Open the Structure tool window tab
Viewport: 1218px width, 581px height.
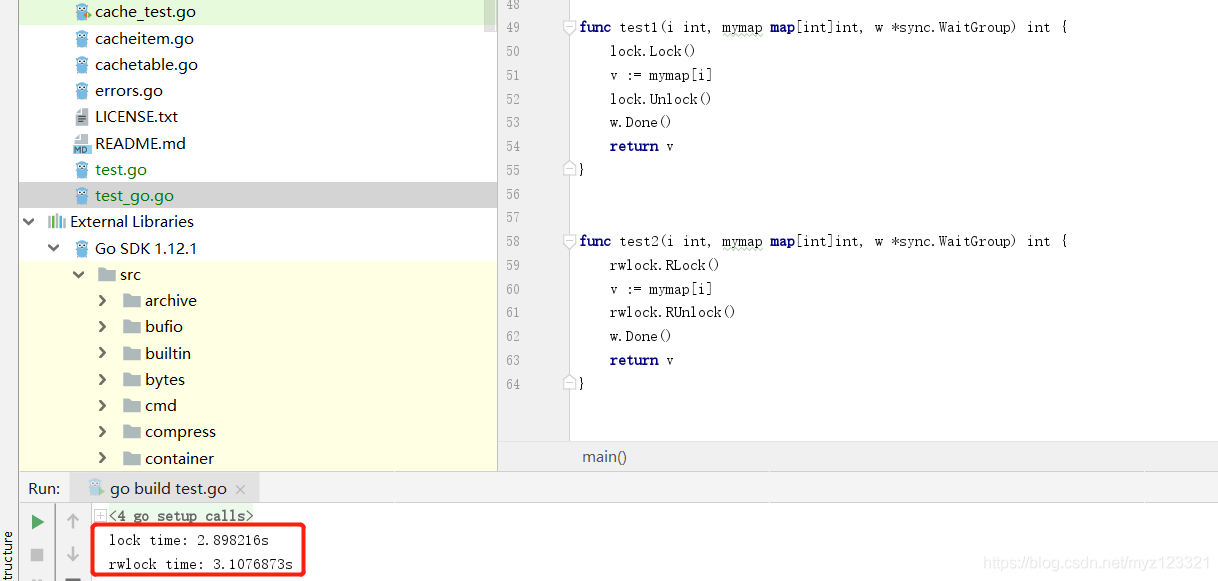8,555
